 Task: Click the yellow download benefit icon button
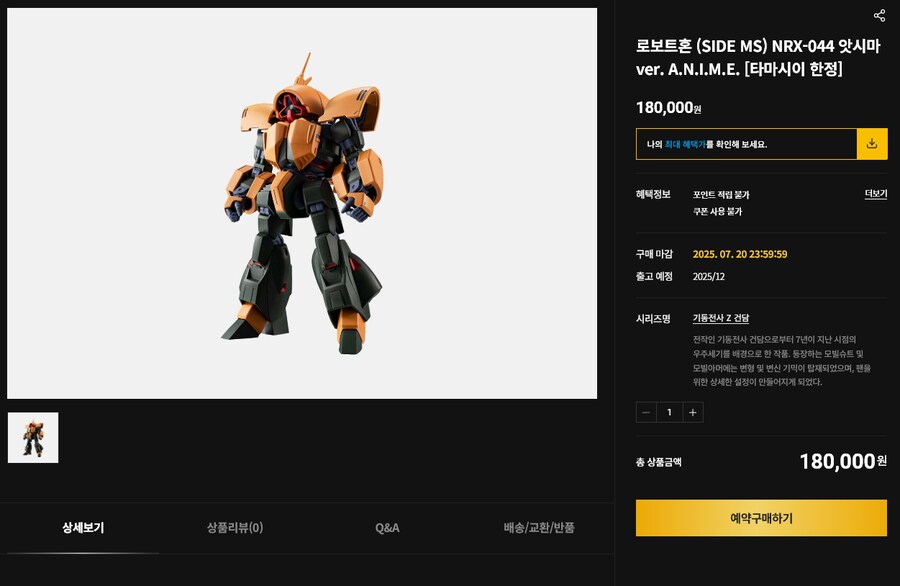(x=872, y=143)
